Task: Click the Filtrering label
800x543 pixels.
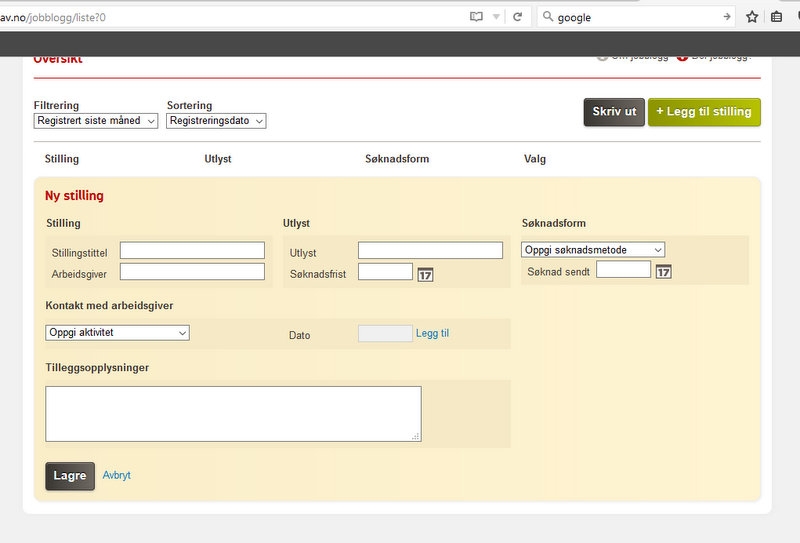Action: (x=56, y=105)
